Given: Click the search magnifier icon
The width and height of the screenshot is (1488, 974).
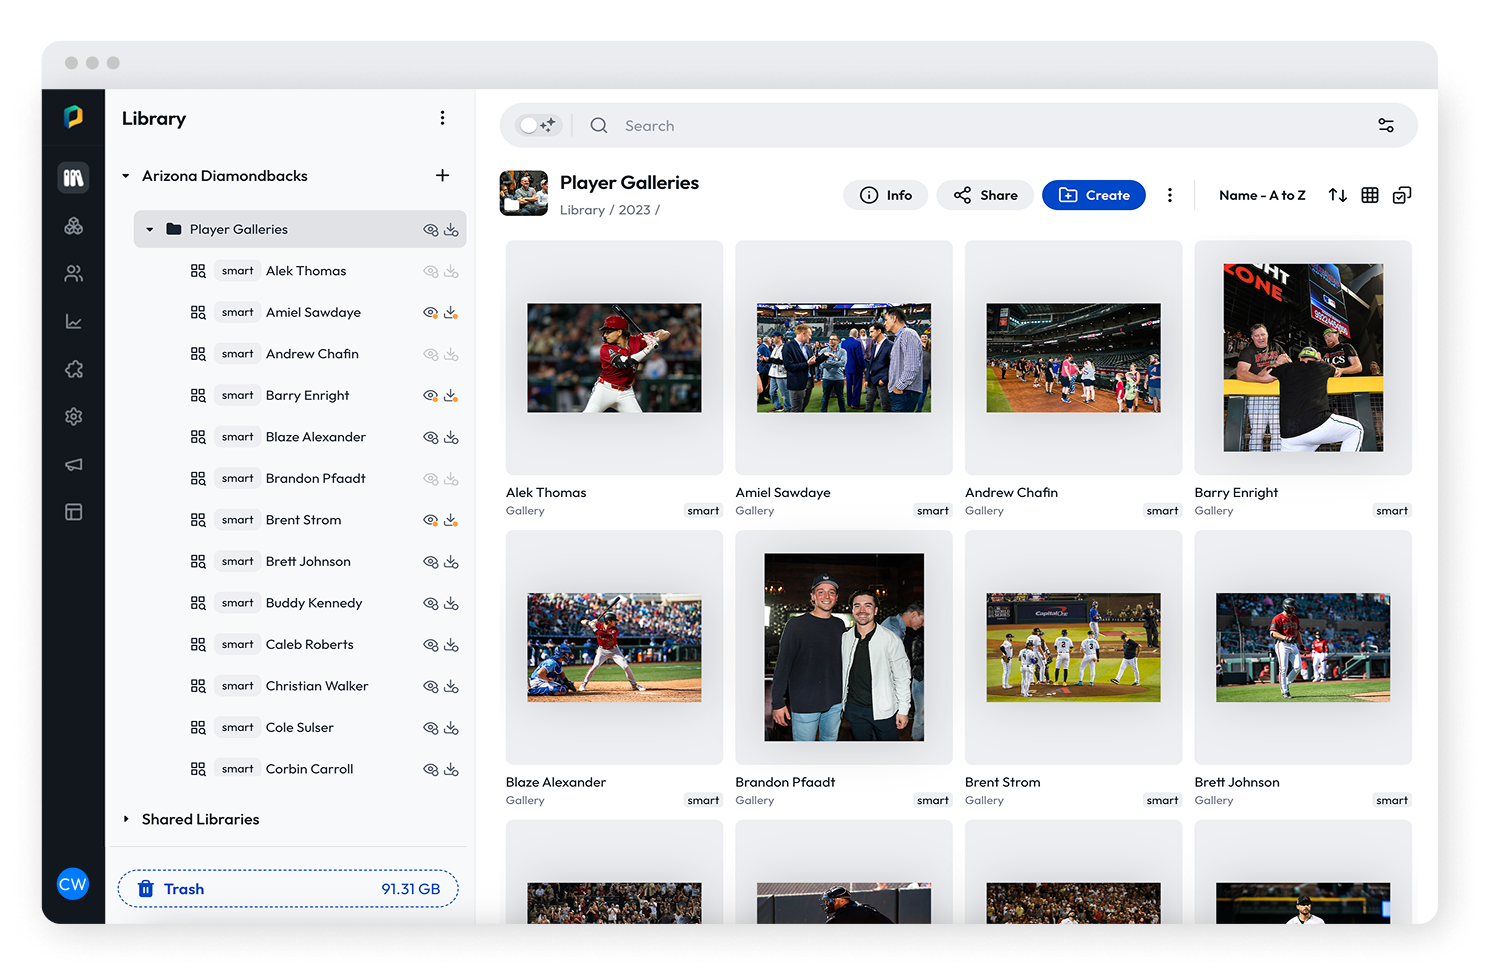Looking at the screenshot, I should (599, 125).
